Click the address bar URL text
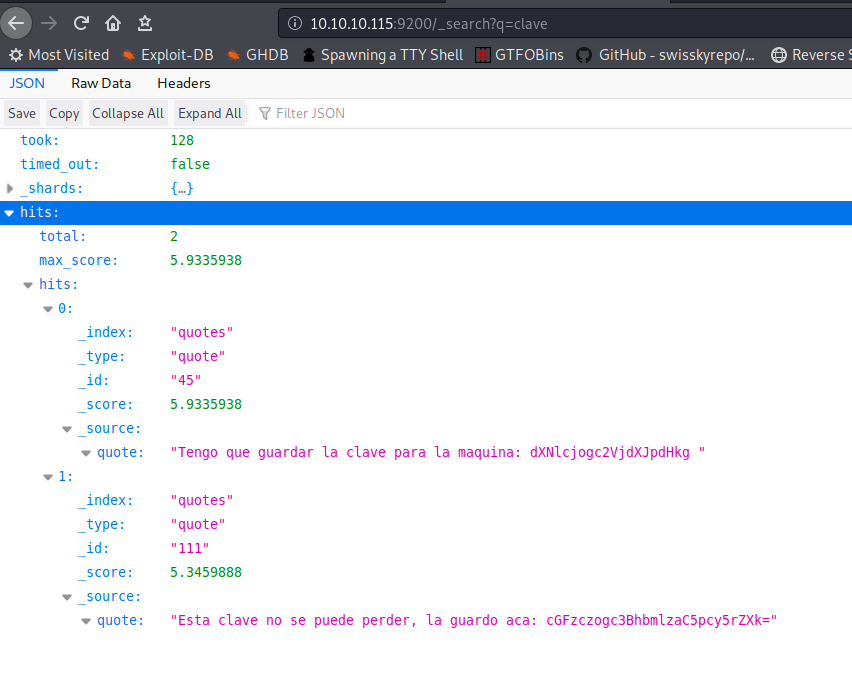The width and height of the screenshot is (852, 675). coord(429,24)
